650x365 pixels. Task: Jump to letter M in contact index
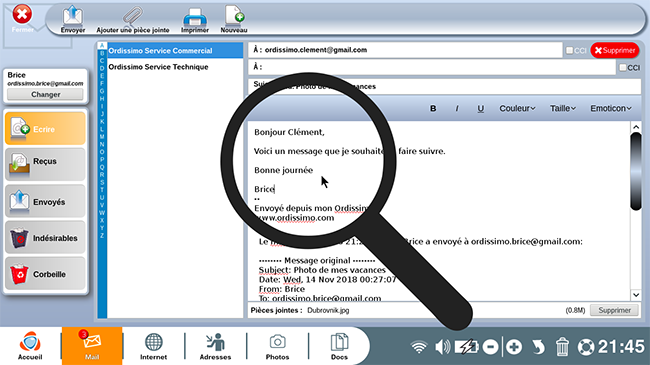(102, 136)
